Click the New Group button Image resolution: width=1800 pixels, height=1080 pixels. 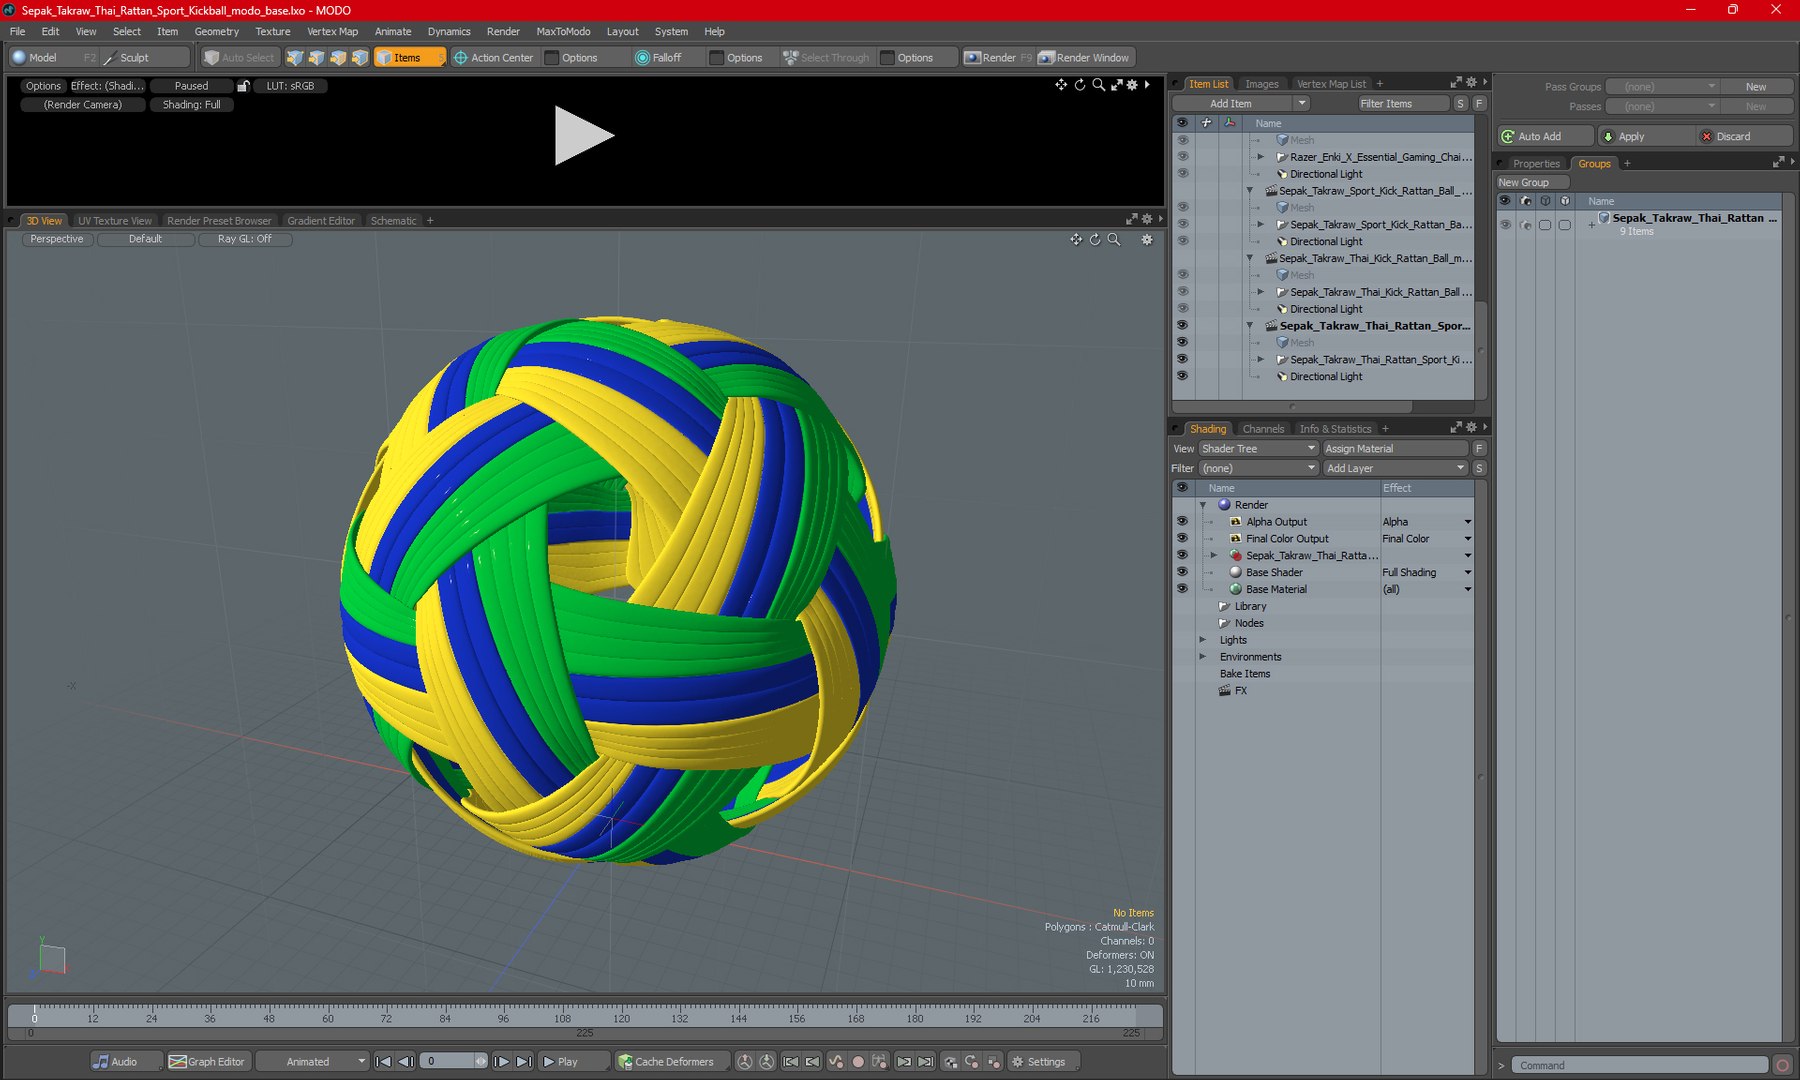[x=1532, y=183]
